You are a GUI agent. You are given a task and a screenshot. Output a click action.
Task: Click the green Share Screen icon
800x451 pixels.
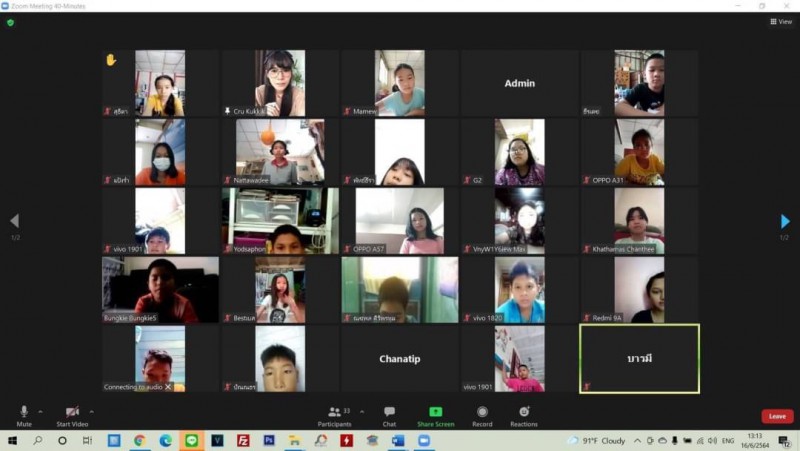point(435,412)
